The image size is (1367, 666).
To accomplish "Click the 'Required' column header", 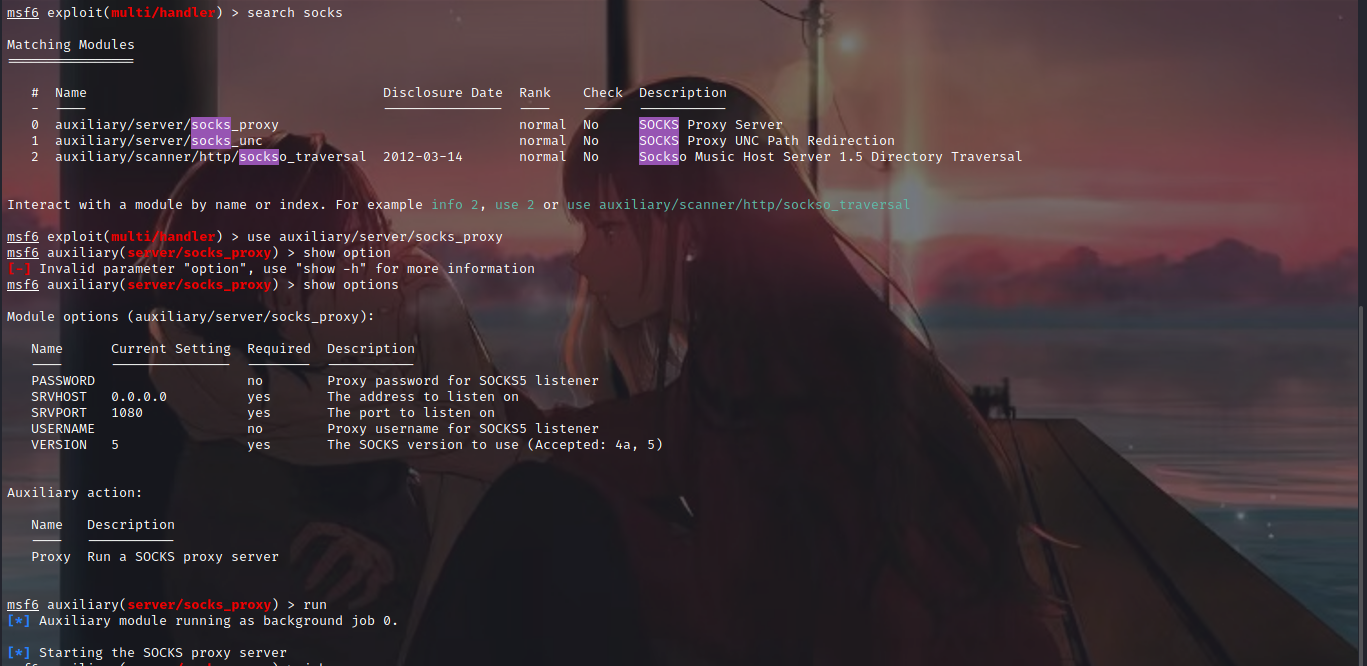I will tap(279, 349).
